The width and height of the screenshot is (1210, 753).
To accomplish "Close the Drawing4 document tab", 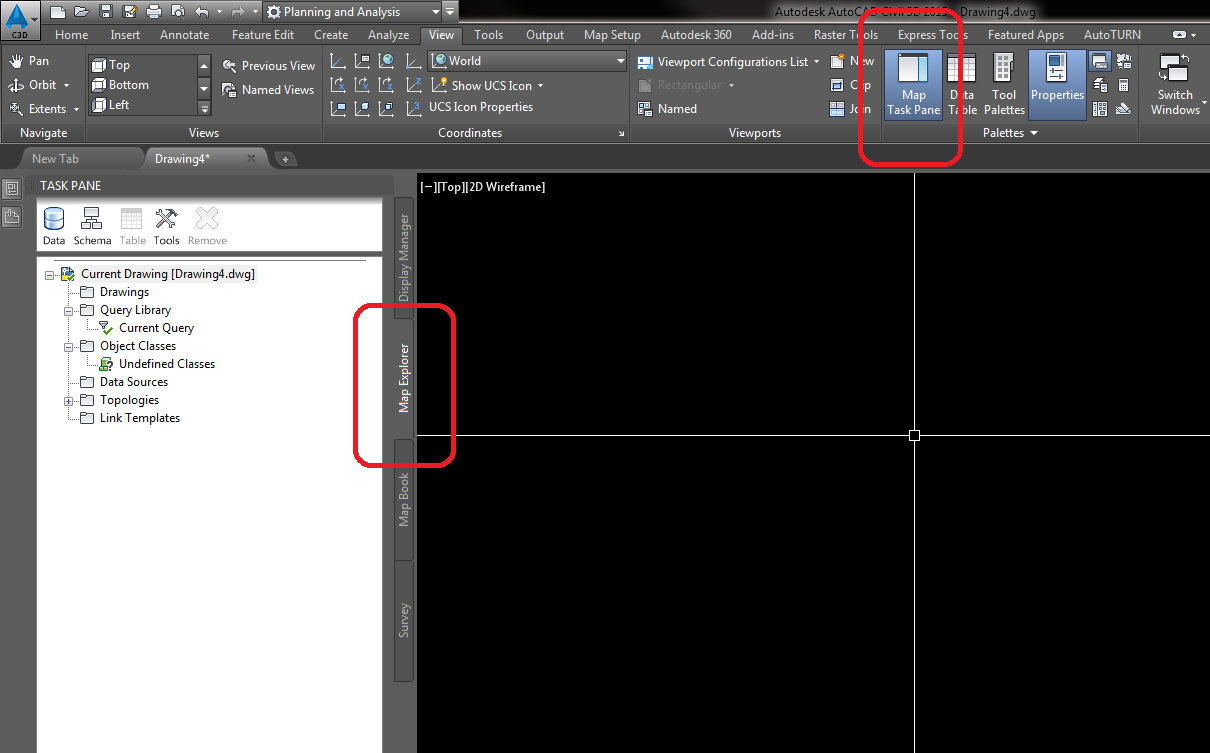I will pos(251,158).
